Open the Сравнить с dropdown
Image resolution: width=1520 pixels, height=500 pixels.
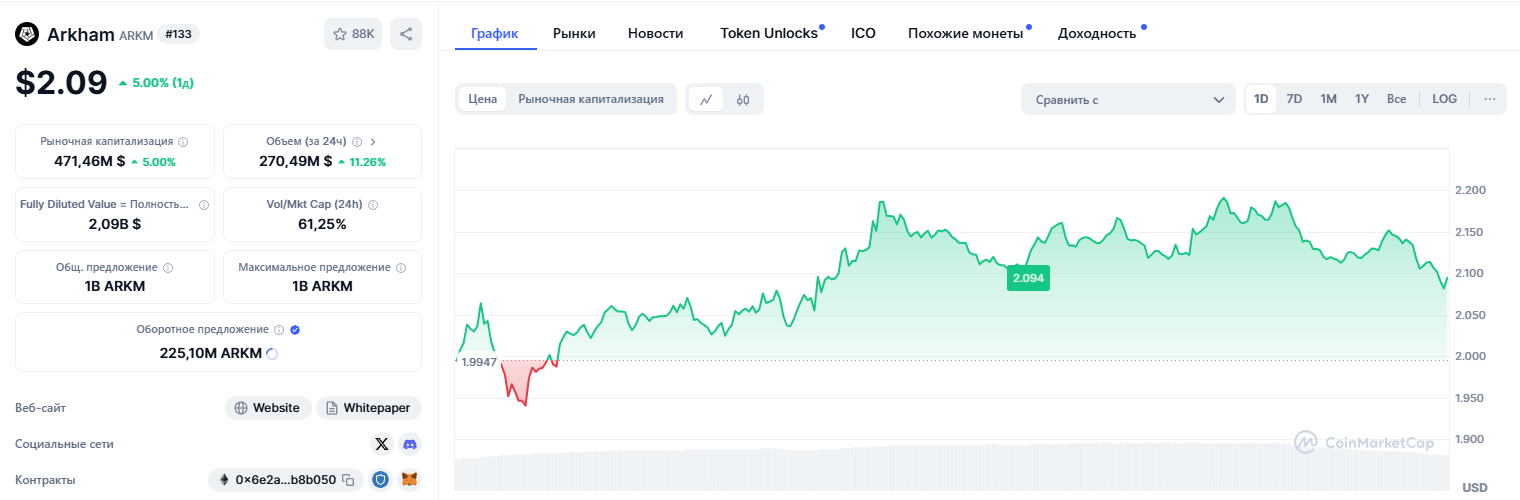1128,99
